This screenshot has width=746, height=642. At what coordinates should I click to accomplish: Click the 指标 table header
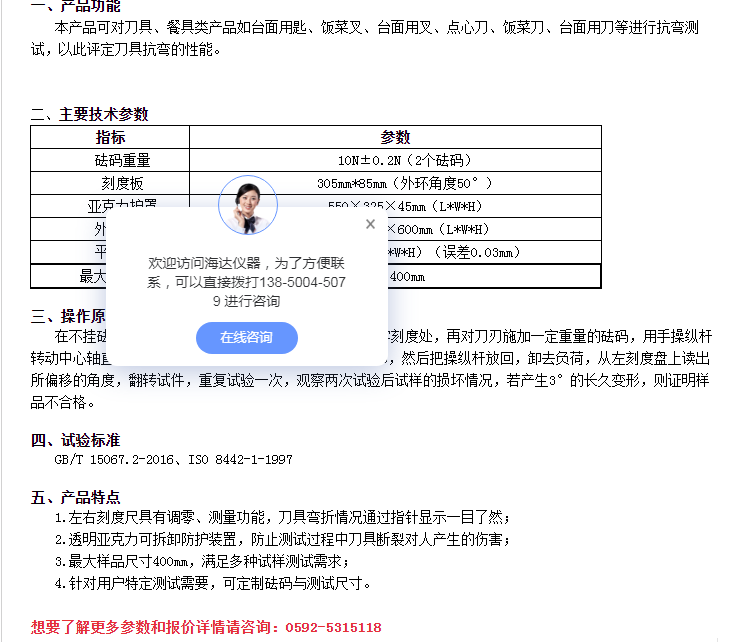110,137
